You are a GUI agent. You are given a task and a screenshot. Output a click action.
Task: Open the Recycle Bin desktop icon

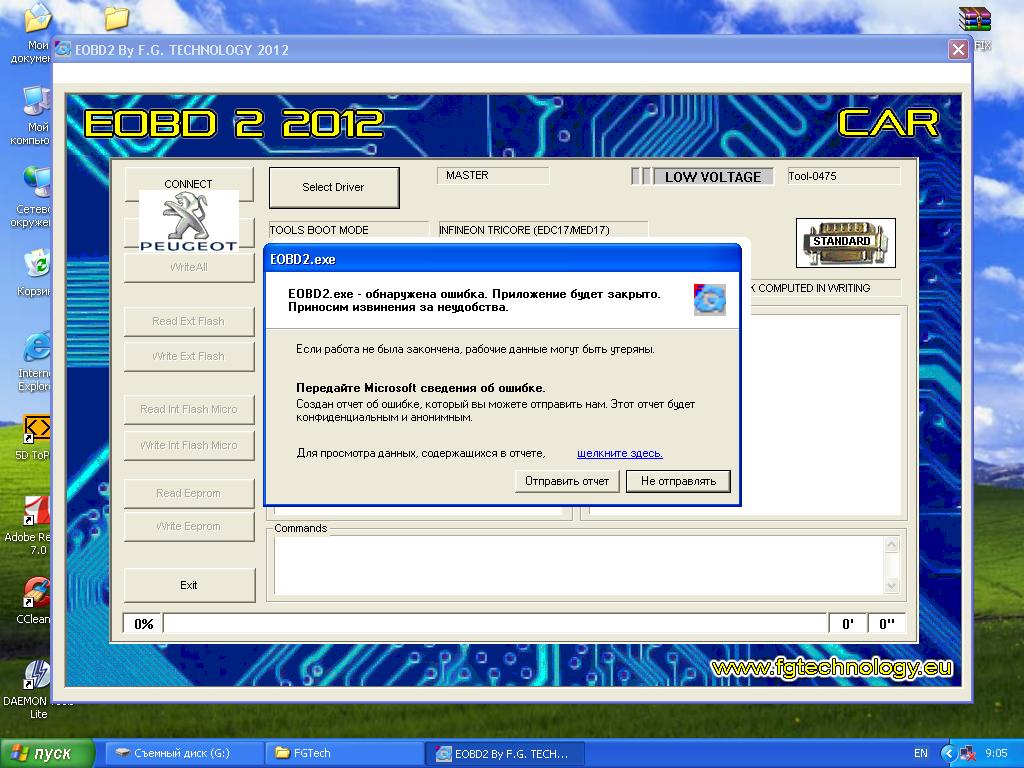[x=33, y=272]
